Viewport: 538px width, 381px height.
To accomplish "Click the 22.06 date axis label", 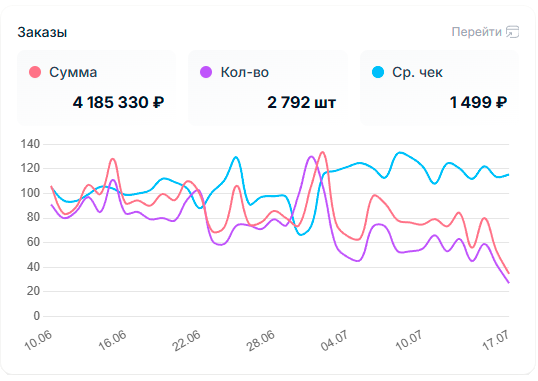I will pyautogui.click(x=187, y=341).
